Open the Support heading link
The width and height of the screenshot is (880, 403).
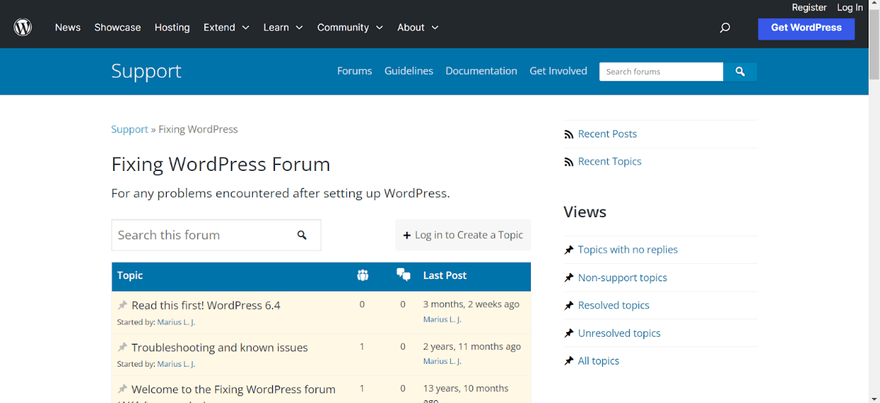coord(146,71)
